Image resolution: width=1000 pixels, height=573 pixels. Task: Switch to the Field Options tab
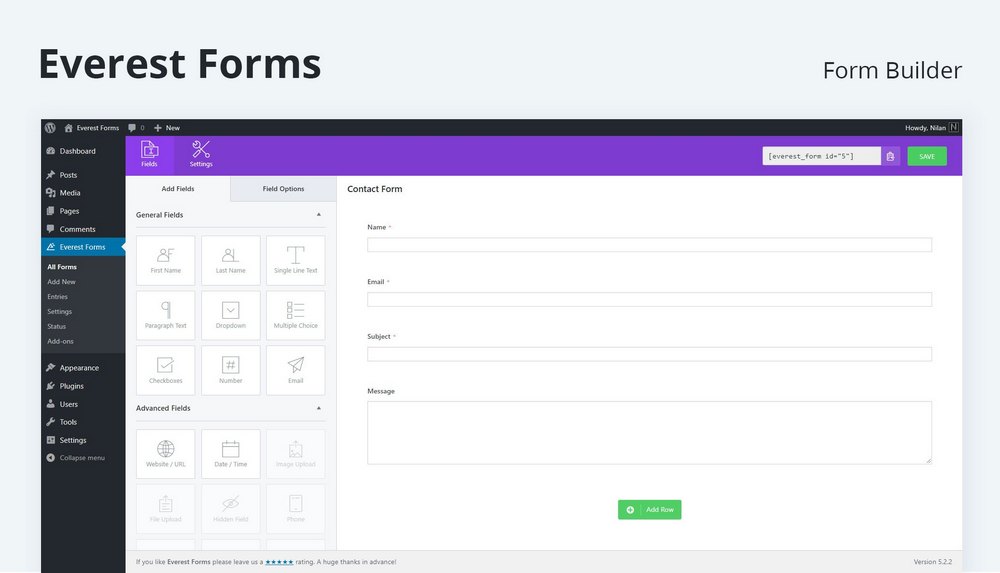click(283, 189)
